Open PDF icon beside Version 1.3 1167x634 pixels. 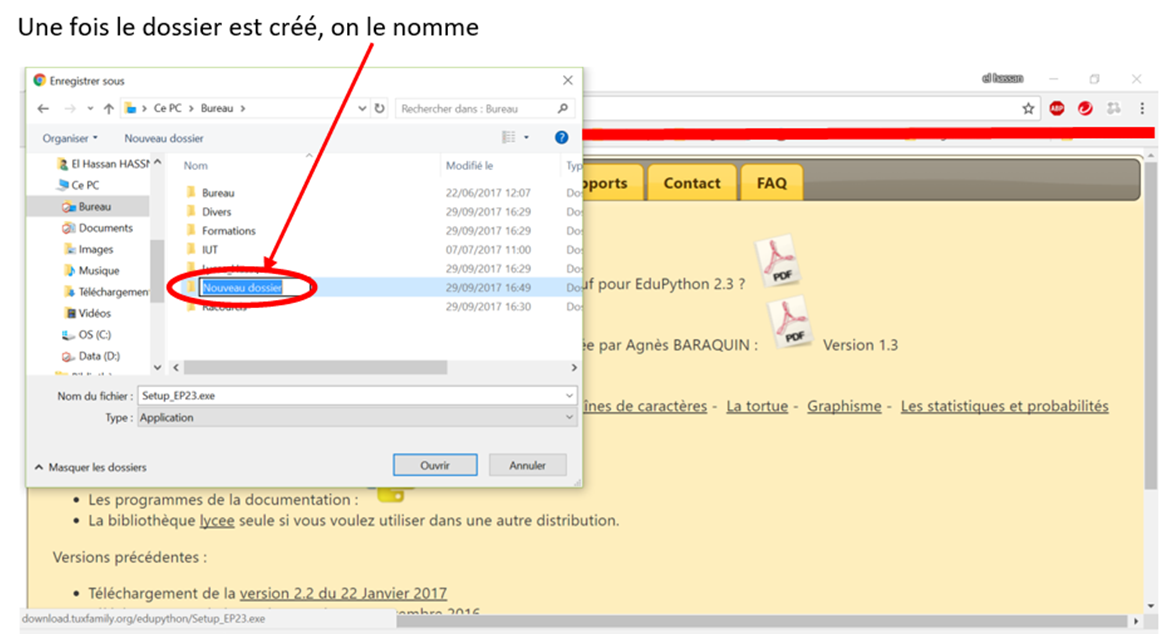coord(791,324)
